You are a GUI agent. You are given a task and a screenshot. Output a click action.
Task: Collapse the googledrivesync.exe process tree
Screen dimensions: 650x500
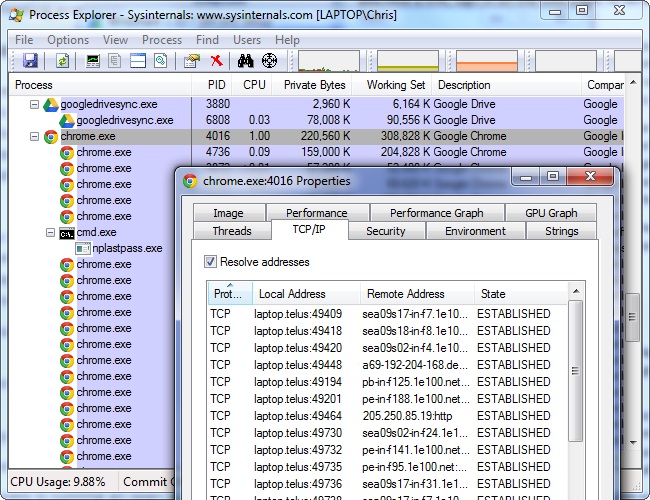click(x=34, y=104)
